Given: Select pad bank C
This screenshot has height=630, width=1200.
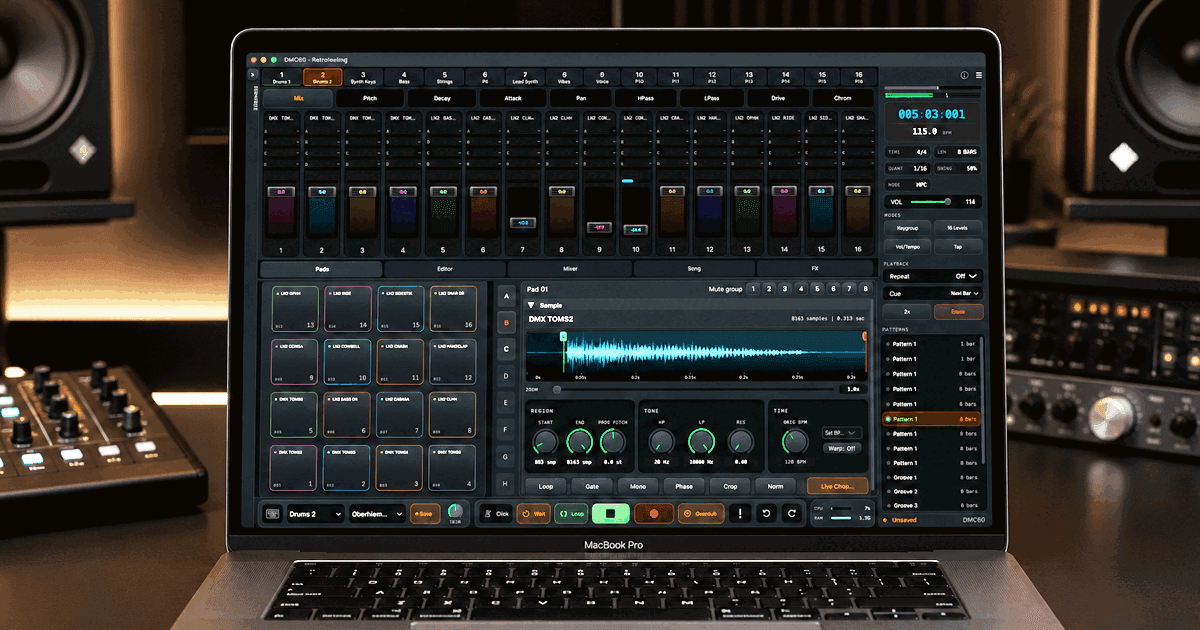Looking at the screenshot, I should (x=506, y=349).
